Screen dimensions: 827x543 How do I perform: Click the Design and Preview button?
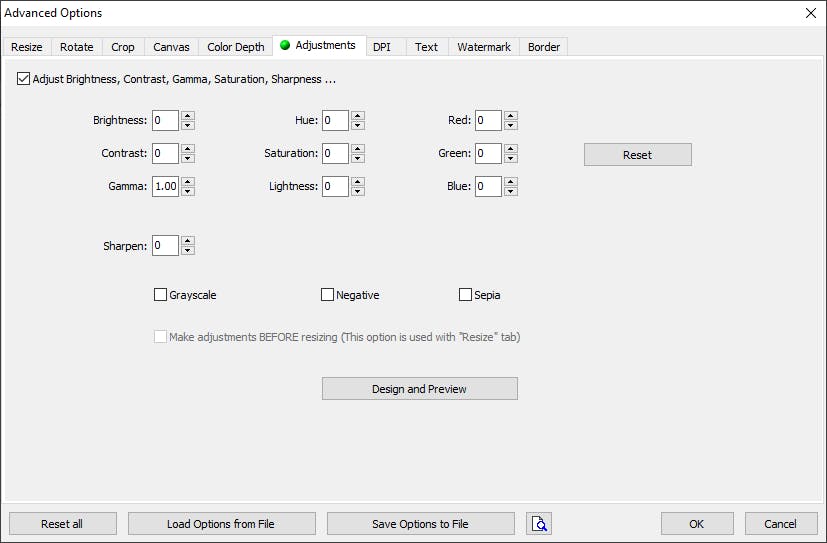point(419,389)
